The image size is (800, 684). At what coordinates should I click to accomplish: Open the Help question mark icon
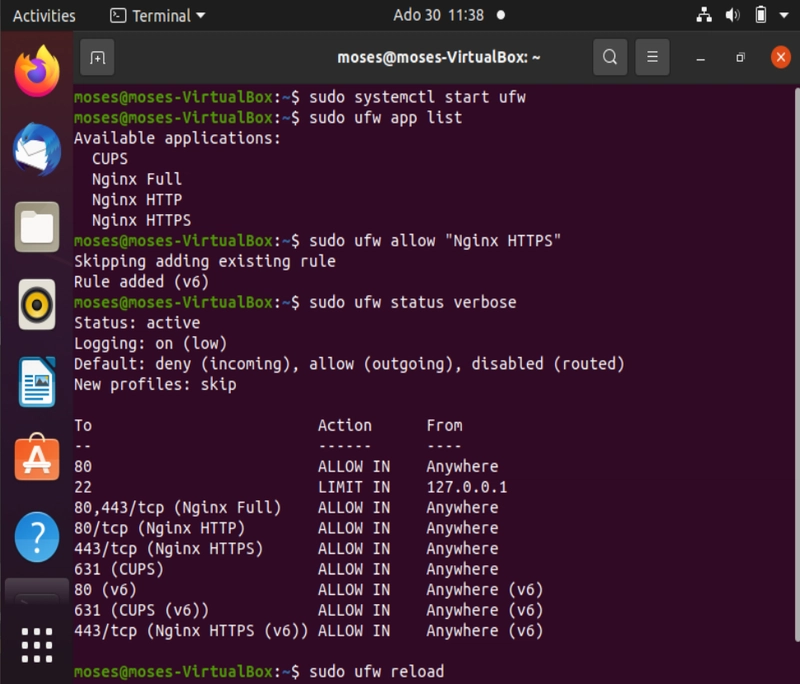point(37,537)
